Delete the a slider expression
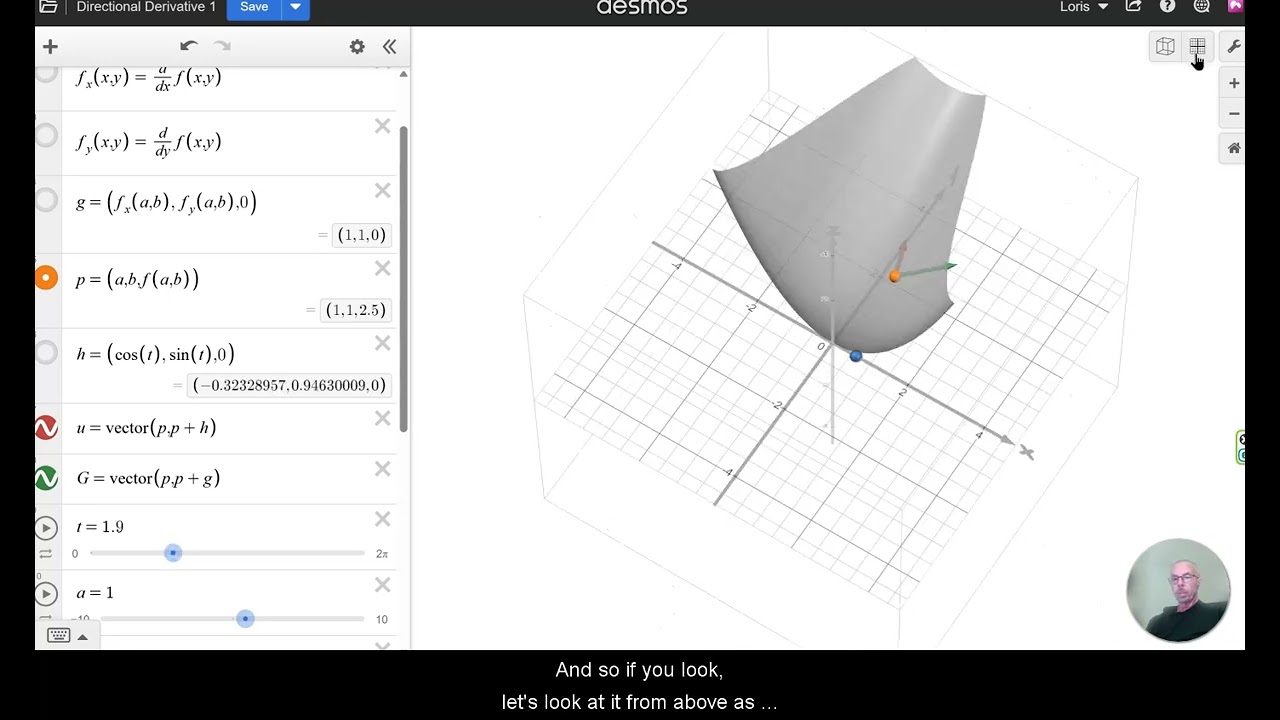 tap(383, 585)
